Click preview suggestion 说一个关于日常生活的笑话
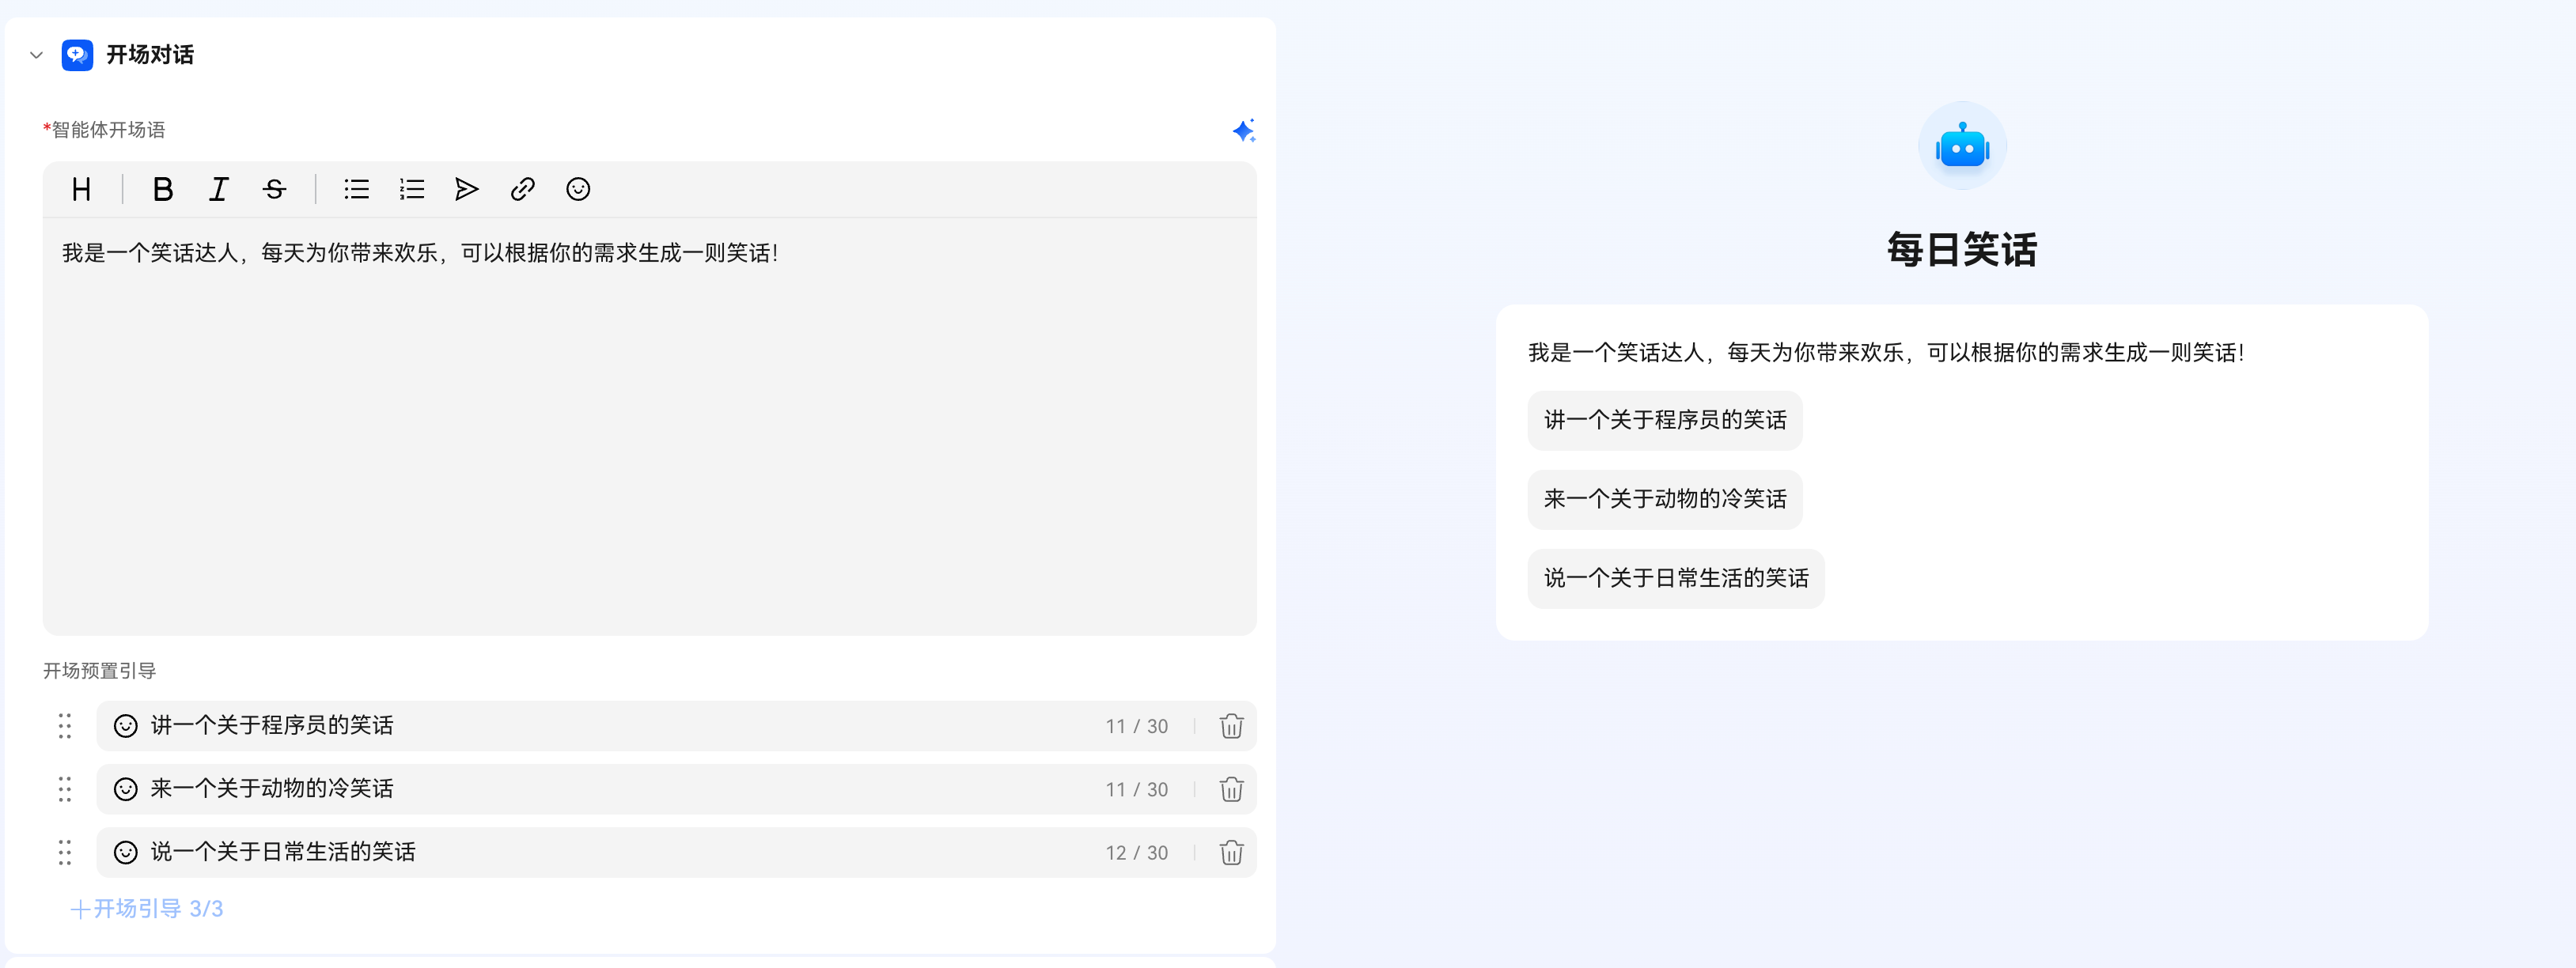Viewport: 2576px width, 968px height. point(1676,578)
